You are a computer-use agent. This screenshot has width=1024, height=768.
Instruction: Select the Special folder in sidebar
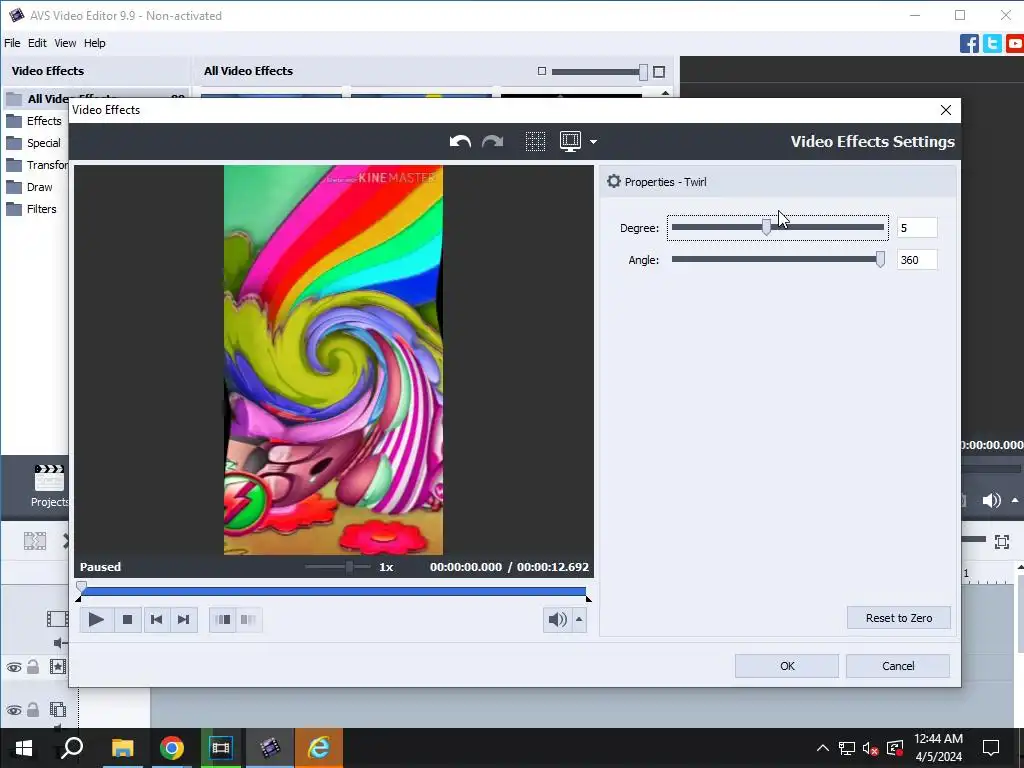(34, 143)
